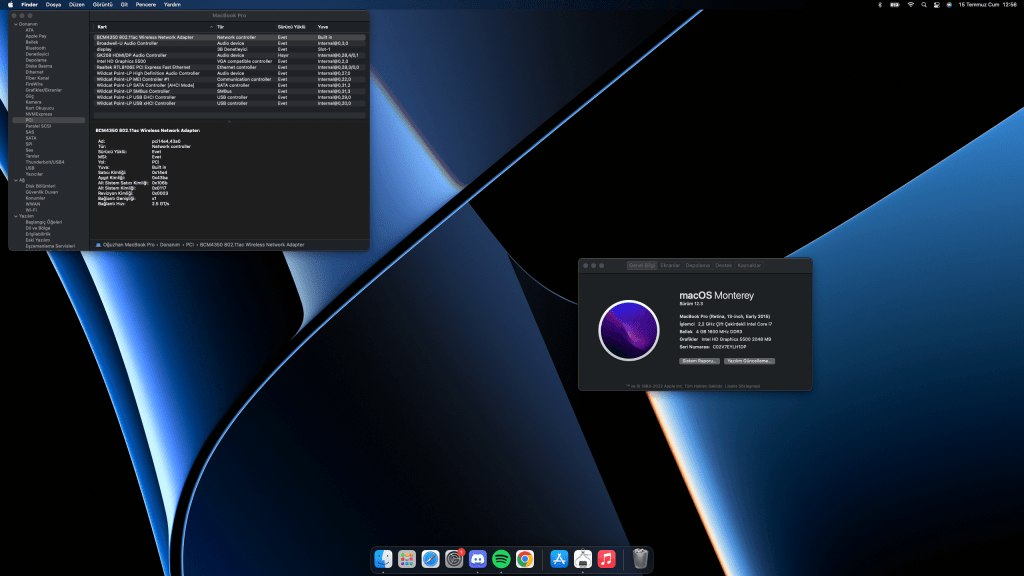Screen dimensions: 1024x576
Task: Activate Siri from the menu bar
Action: (949, 5)
